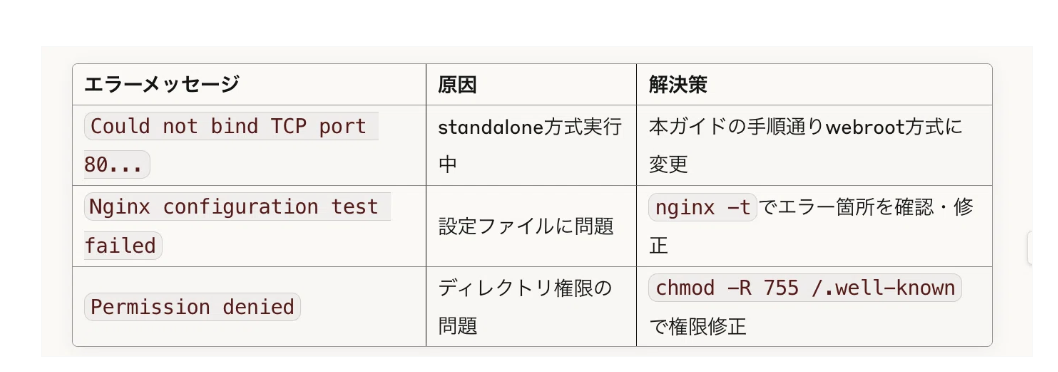
Task: Click the エラーメッセージ column header
Action: [161, 85]
